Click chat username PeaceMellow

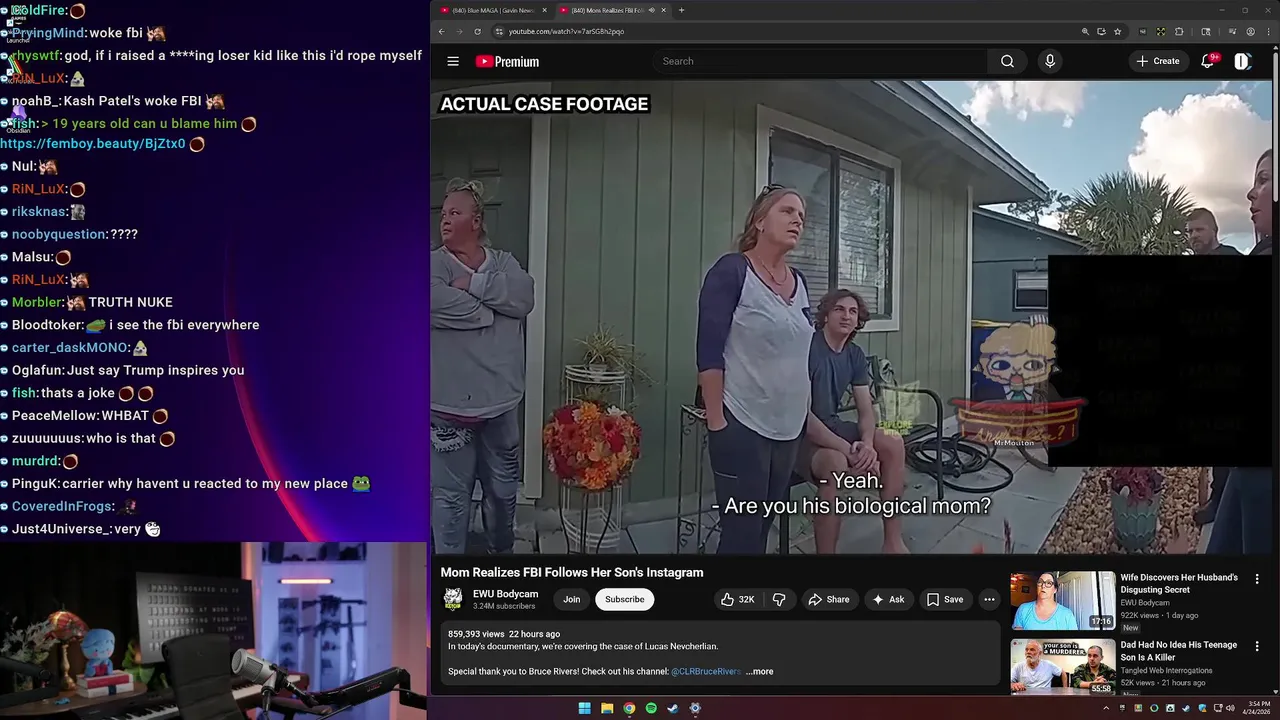pos(54,416)
